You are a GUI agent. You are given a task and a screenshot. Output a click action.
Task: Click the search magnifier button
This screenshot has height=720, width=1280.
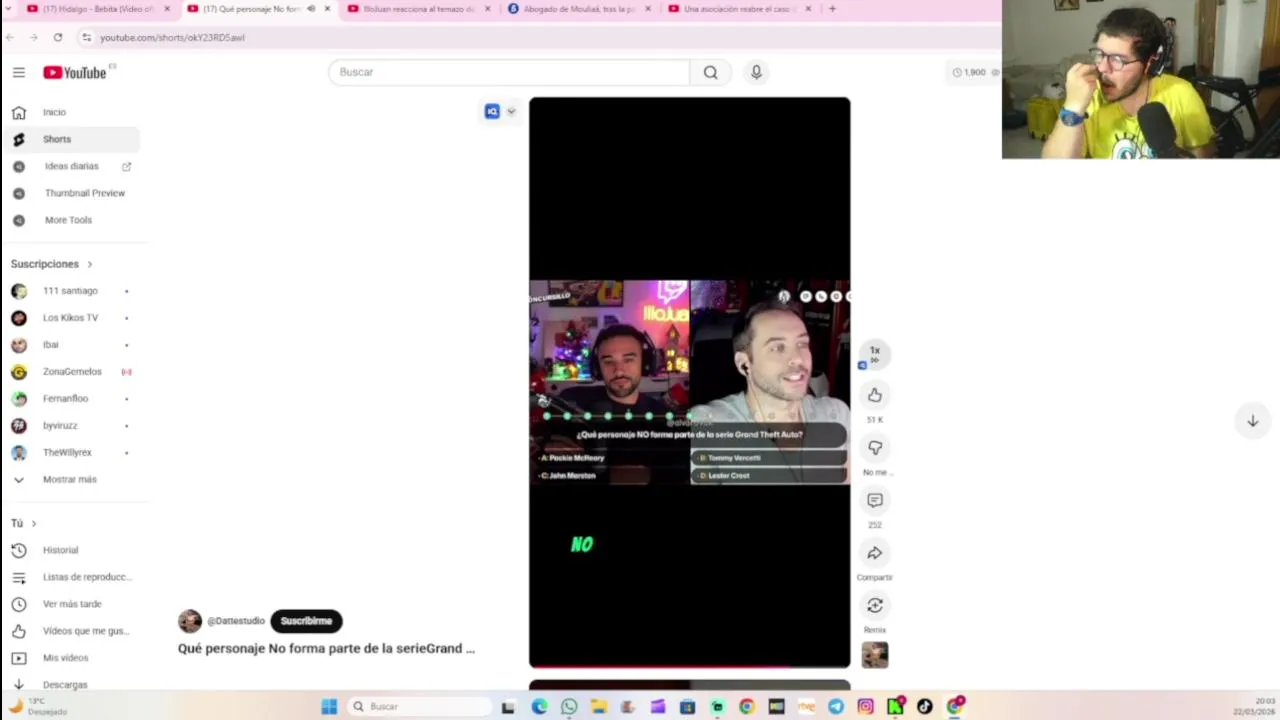710,72
